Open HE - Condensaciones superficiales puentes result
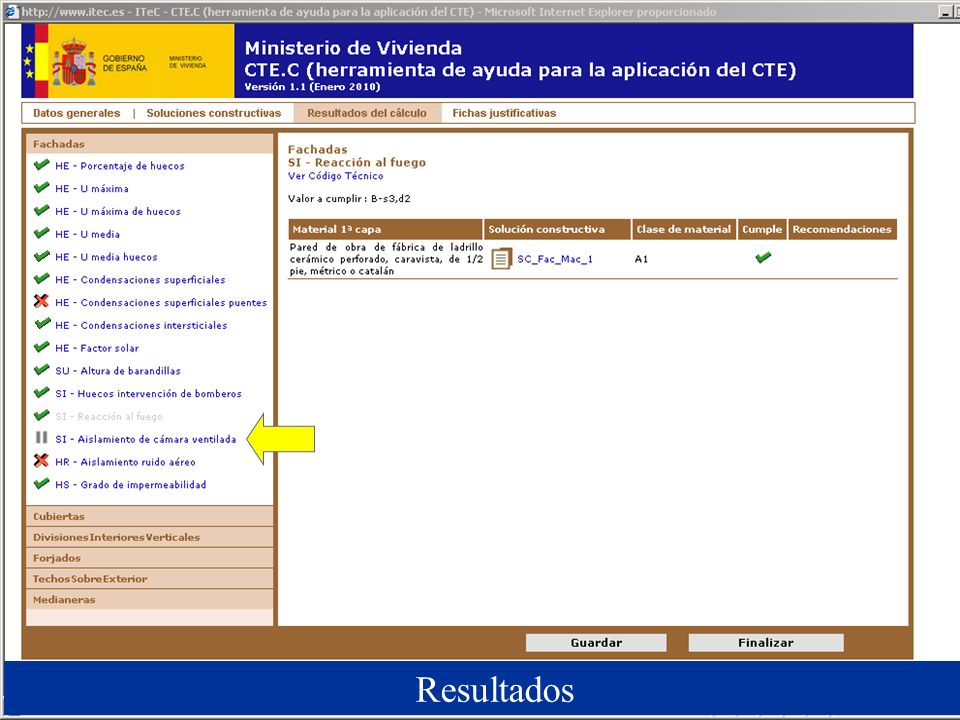Image resolution: width=960 pixels, height=720 pixels. tap(161, 302)
